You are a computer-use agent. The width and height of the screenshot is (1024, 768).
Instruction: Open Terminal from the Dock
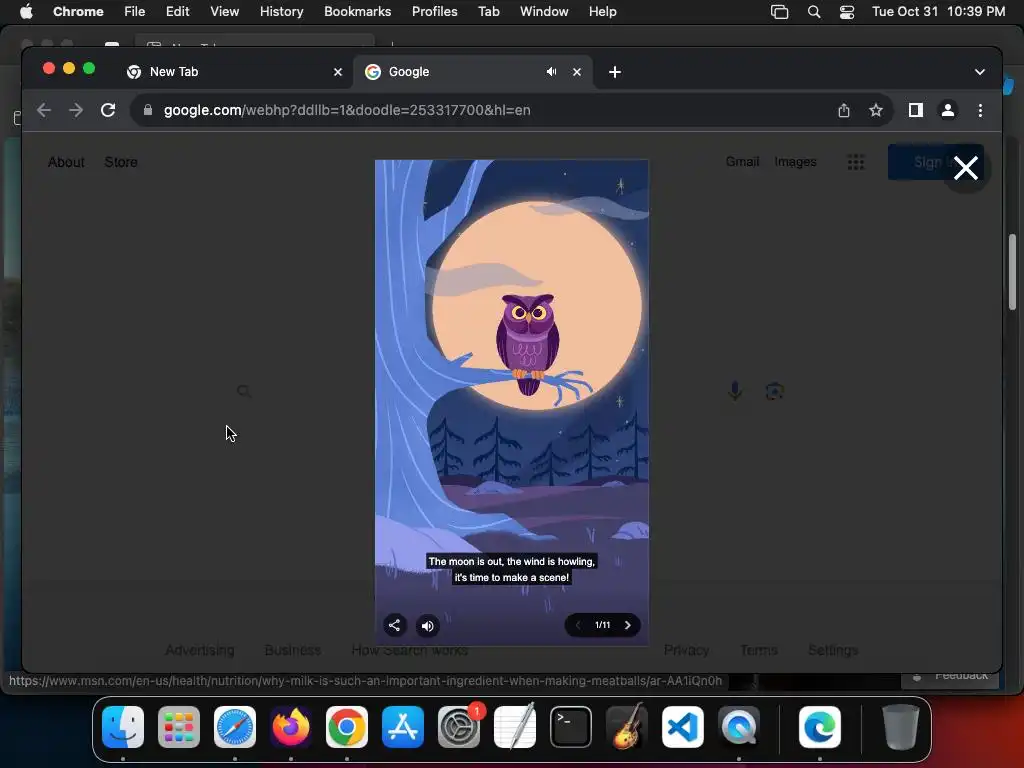(571, 727)
